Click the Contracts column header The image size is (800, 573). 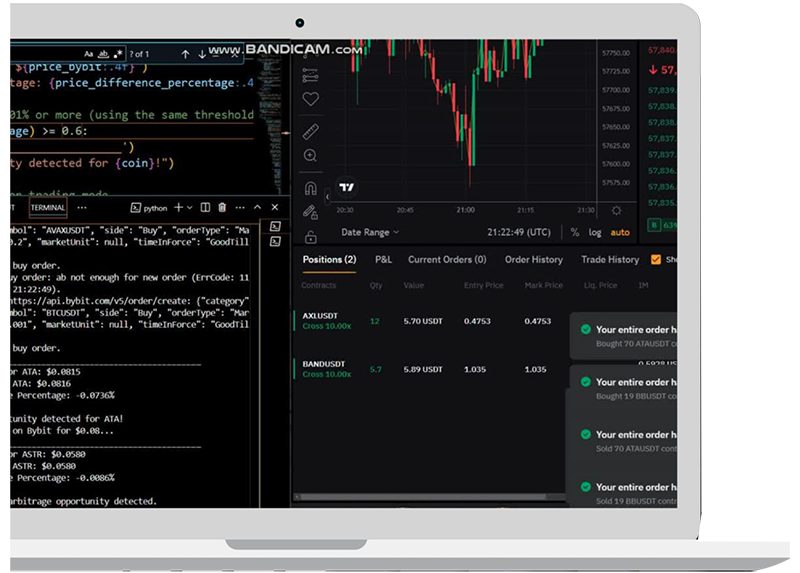(x=318, y=285)
